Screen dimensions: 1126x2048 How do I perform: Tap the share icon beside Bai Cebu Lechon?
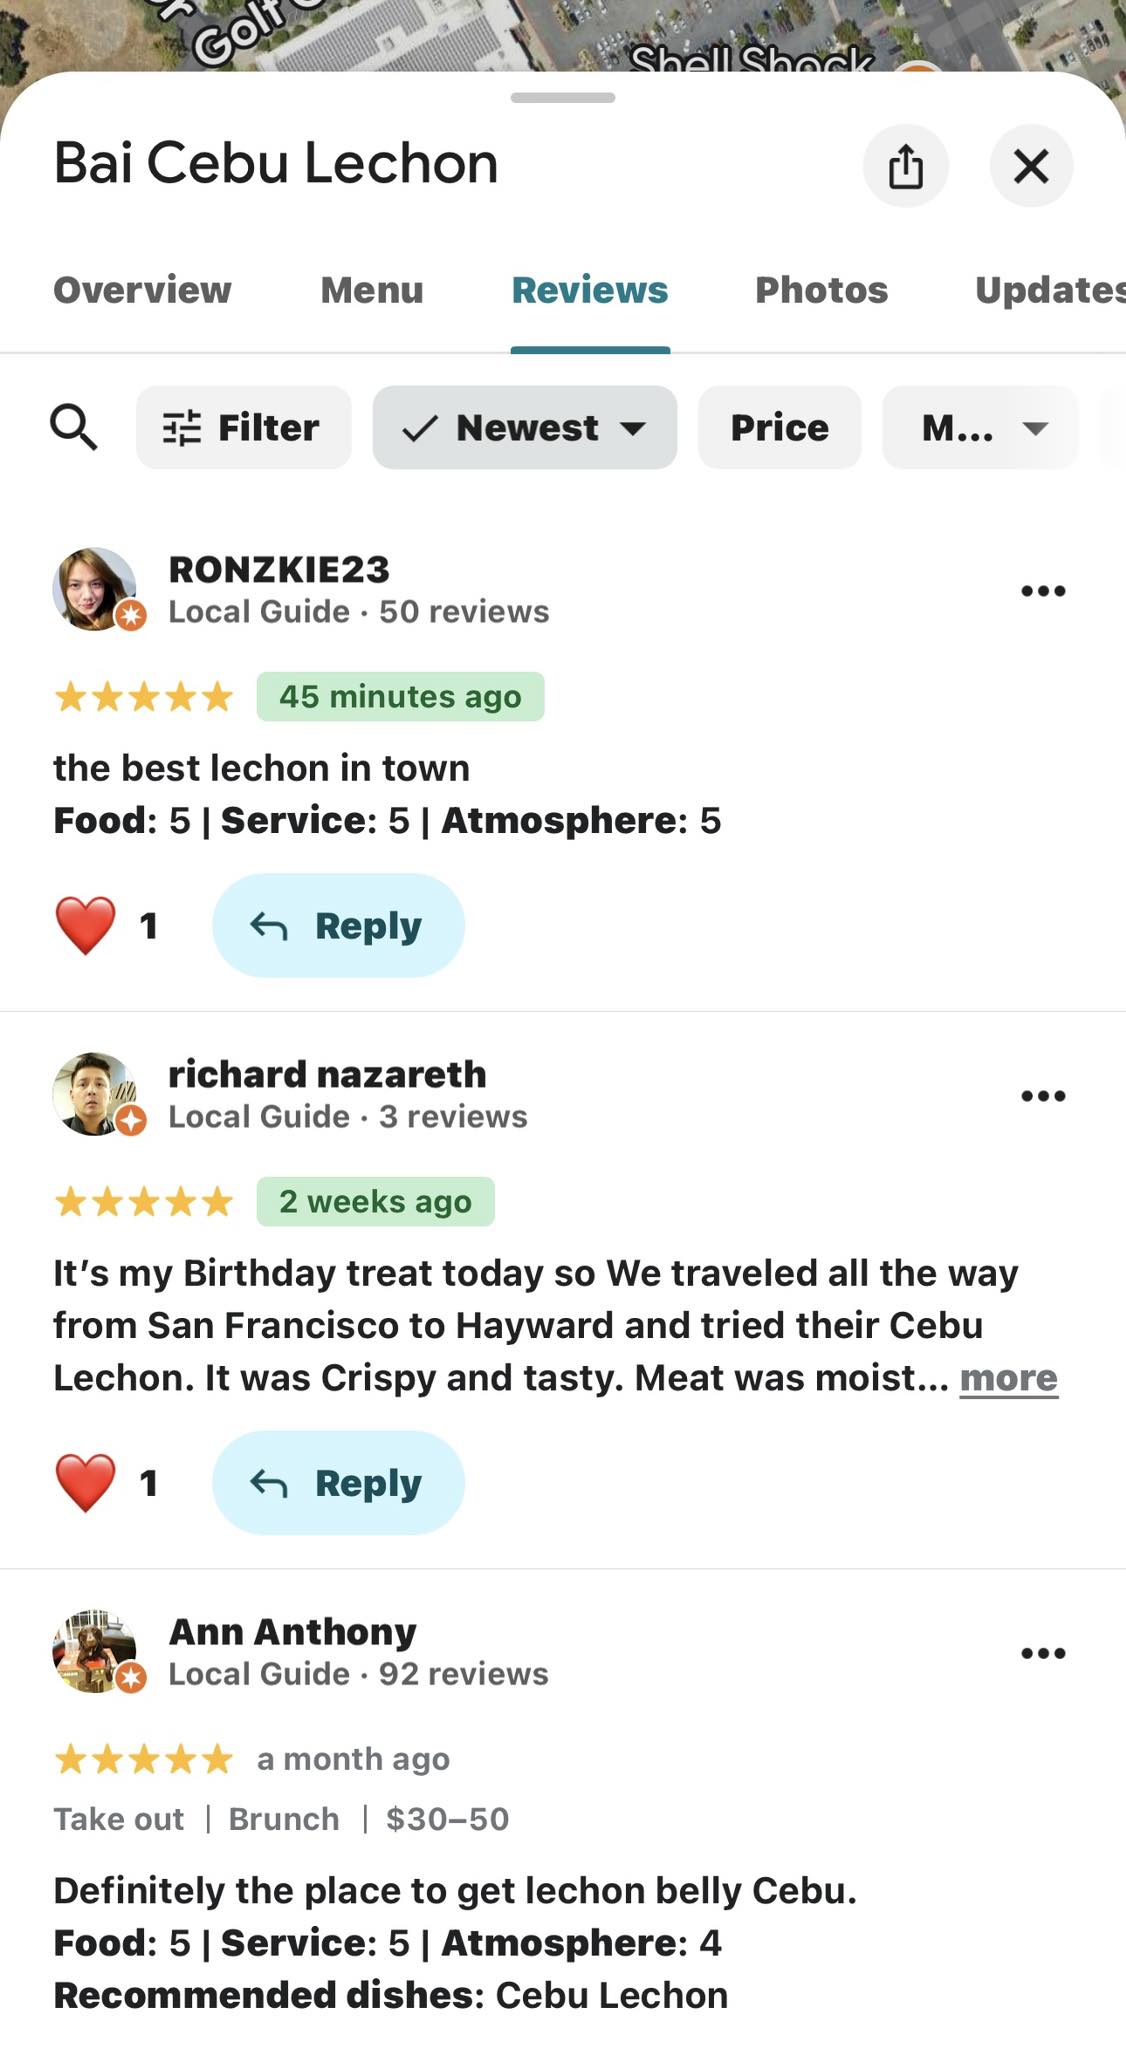pyautogui.click(x=906, y=166)
